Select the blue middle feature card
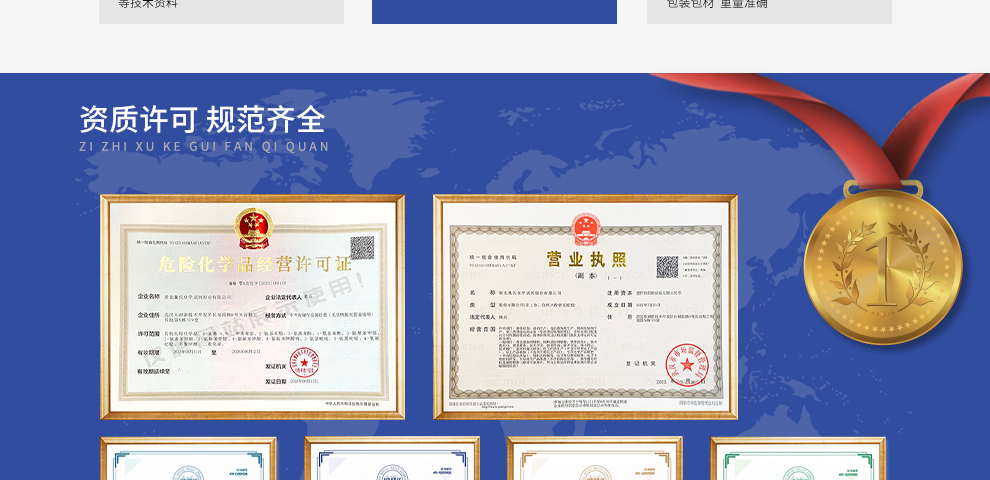The image size is (990, 480). (494, 11)
